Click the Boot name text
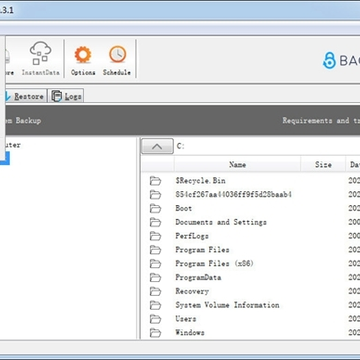360x360 pixels. [183, 208]
